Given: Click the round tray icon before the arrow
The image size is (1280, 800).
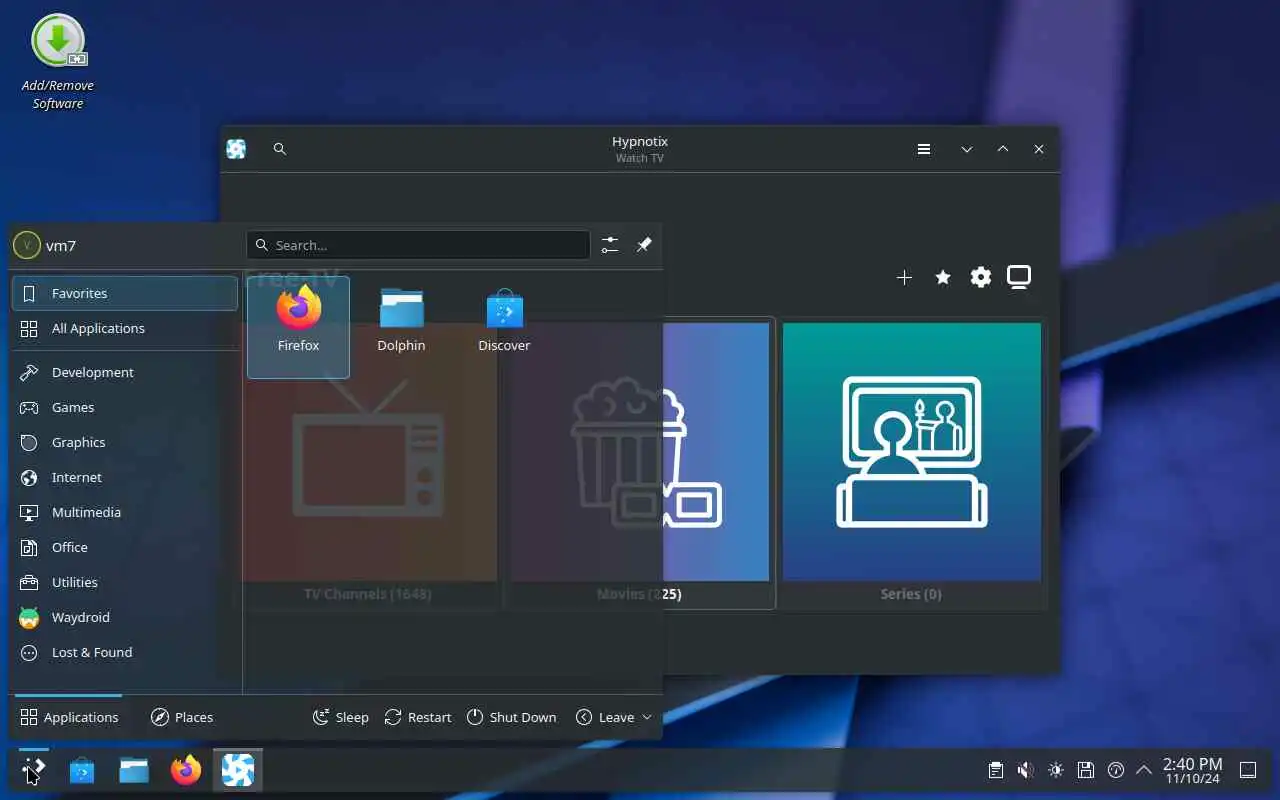Looking at the screenshot, I should (x=1116, y=770).
